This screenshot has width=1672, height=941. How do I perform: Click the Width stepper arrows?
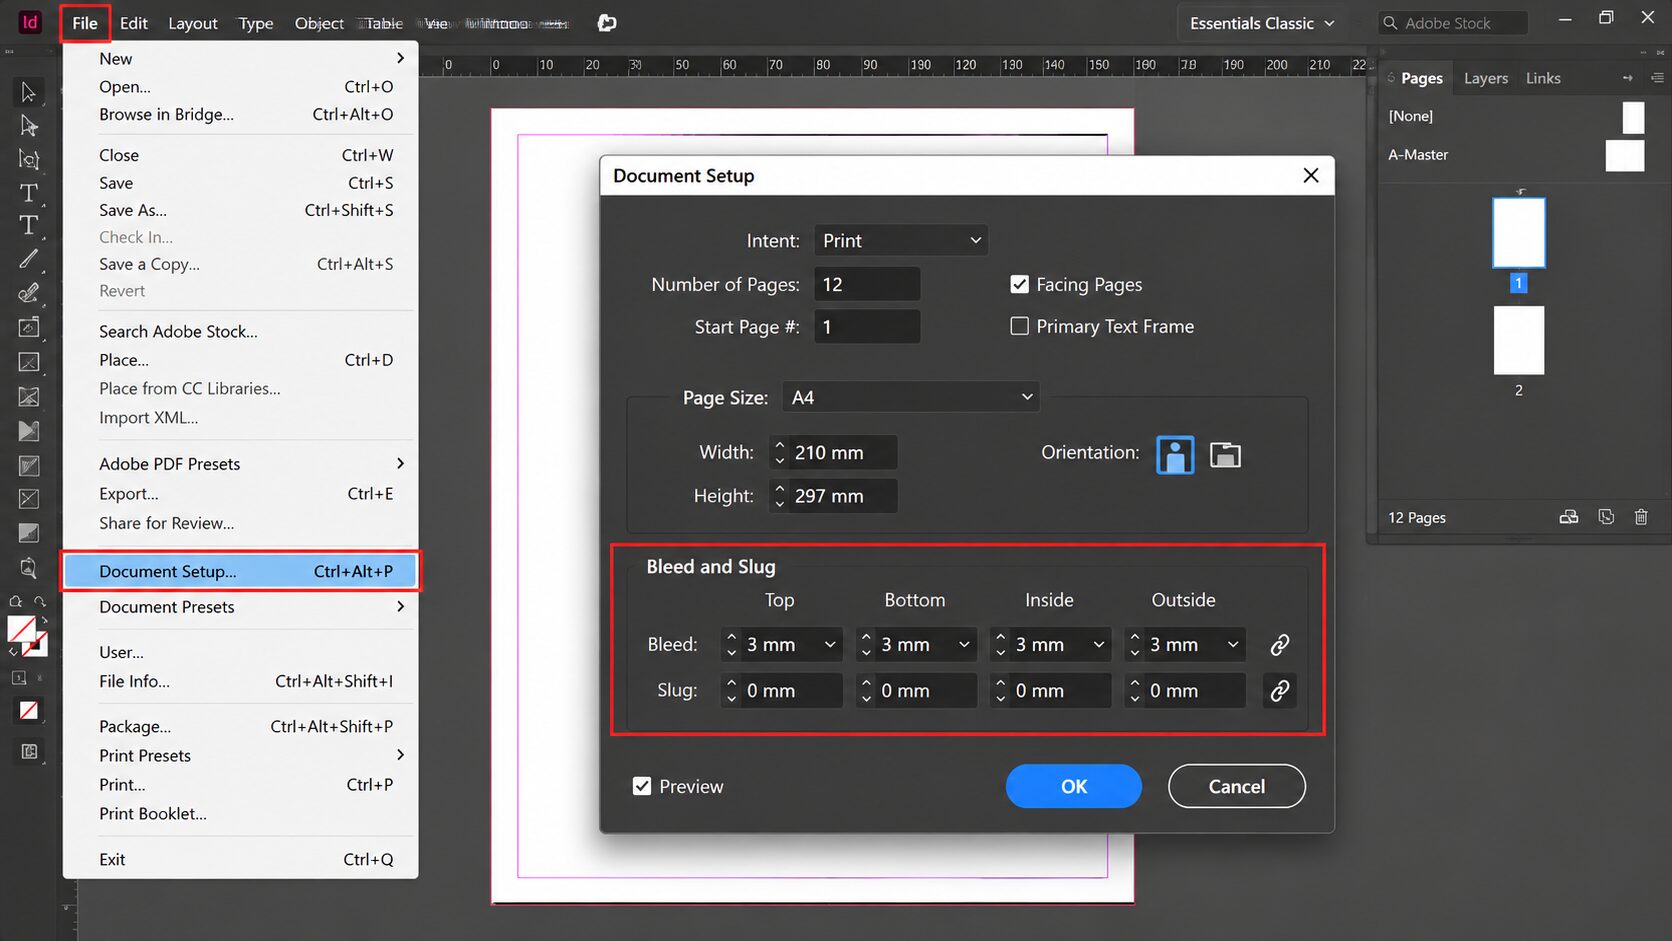[779, 453]
